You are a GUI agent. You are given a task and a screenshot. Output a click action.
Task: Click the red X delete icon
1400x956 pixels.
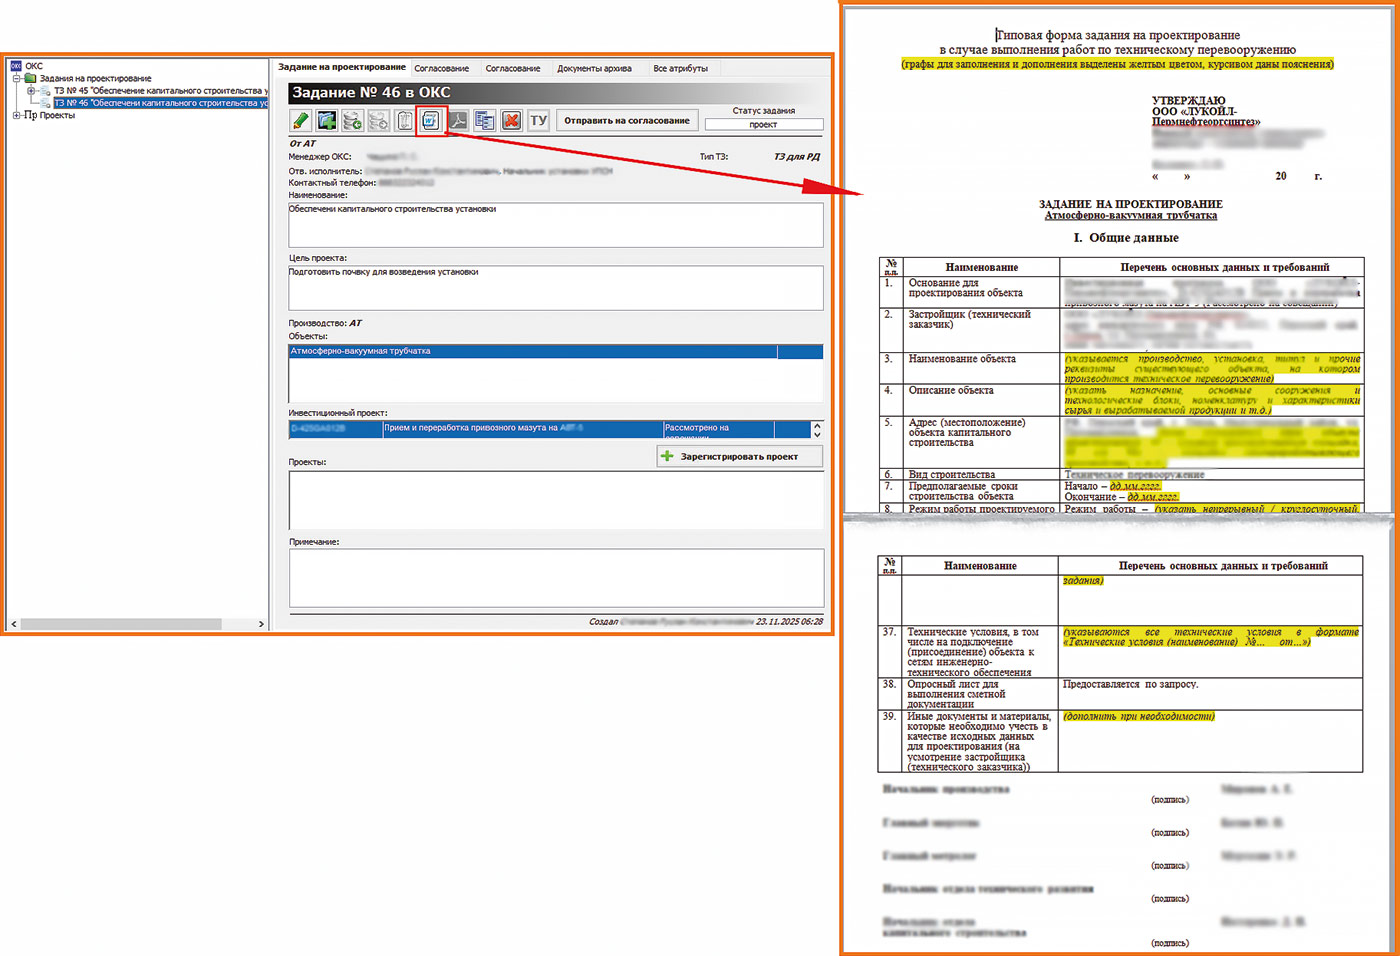pos(511,121)
